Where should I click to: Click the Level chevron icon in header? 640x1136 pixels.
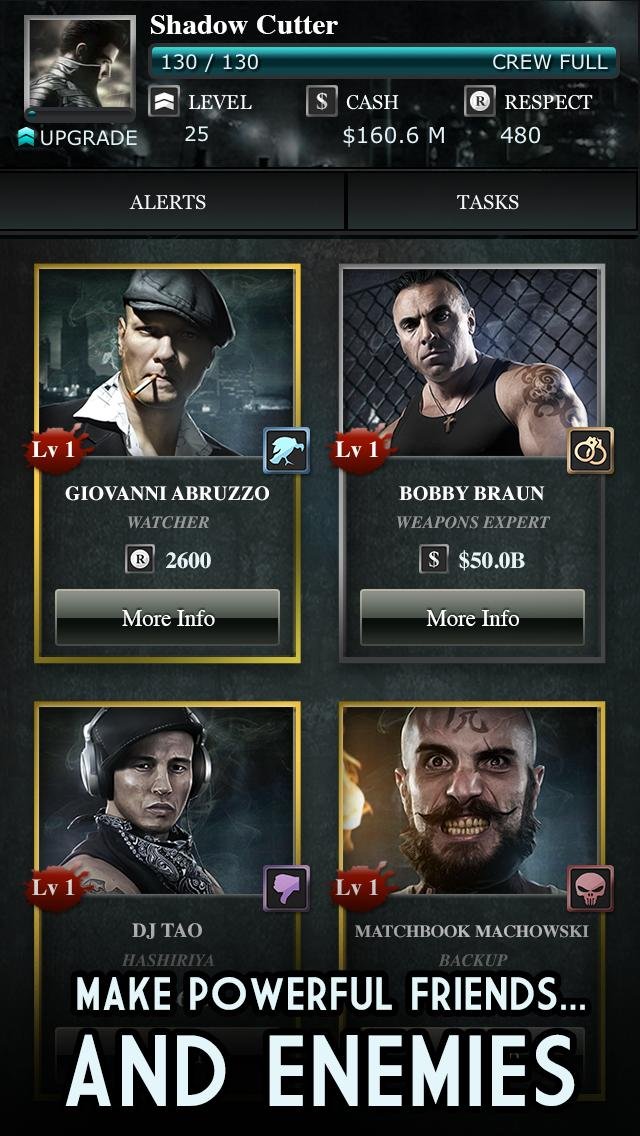point(164,101)
